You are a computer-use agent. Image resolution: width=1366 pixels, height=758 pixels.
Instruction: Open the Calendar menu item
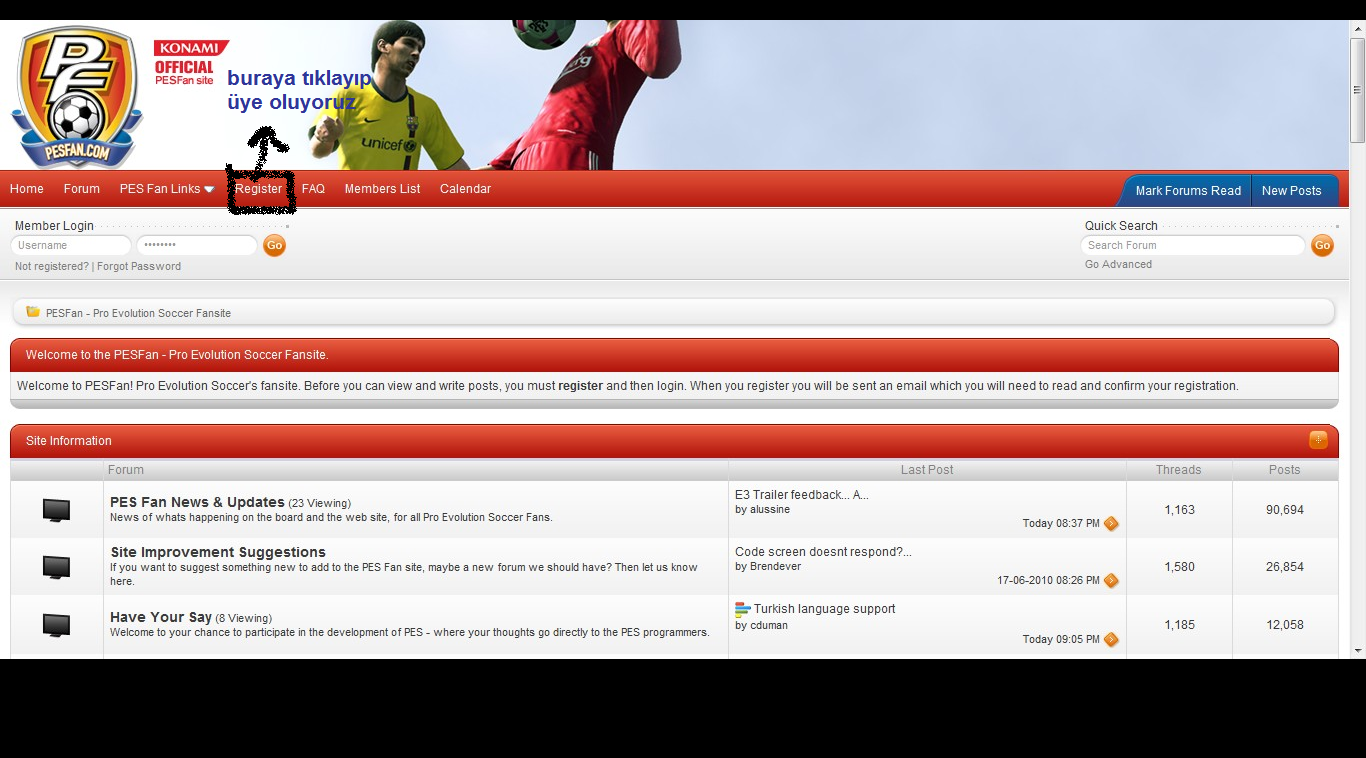pyautogui.click(x=465, y=189)
